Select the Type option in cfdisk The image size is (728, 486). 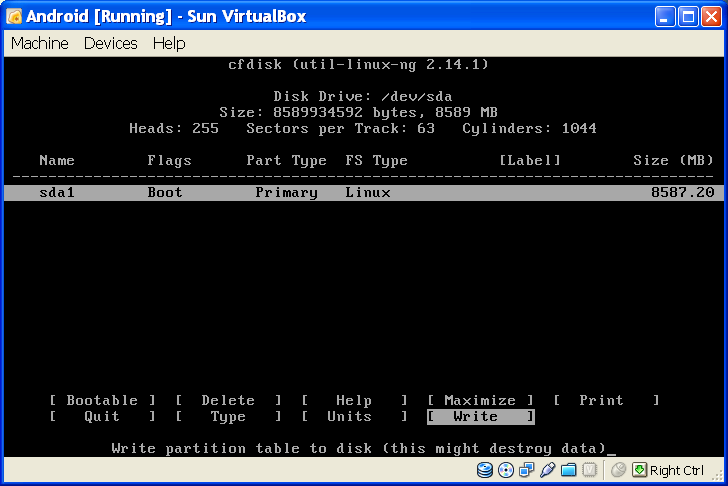[x=228, y=416]
